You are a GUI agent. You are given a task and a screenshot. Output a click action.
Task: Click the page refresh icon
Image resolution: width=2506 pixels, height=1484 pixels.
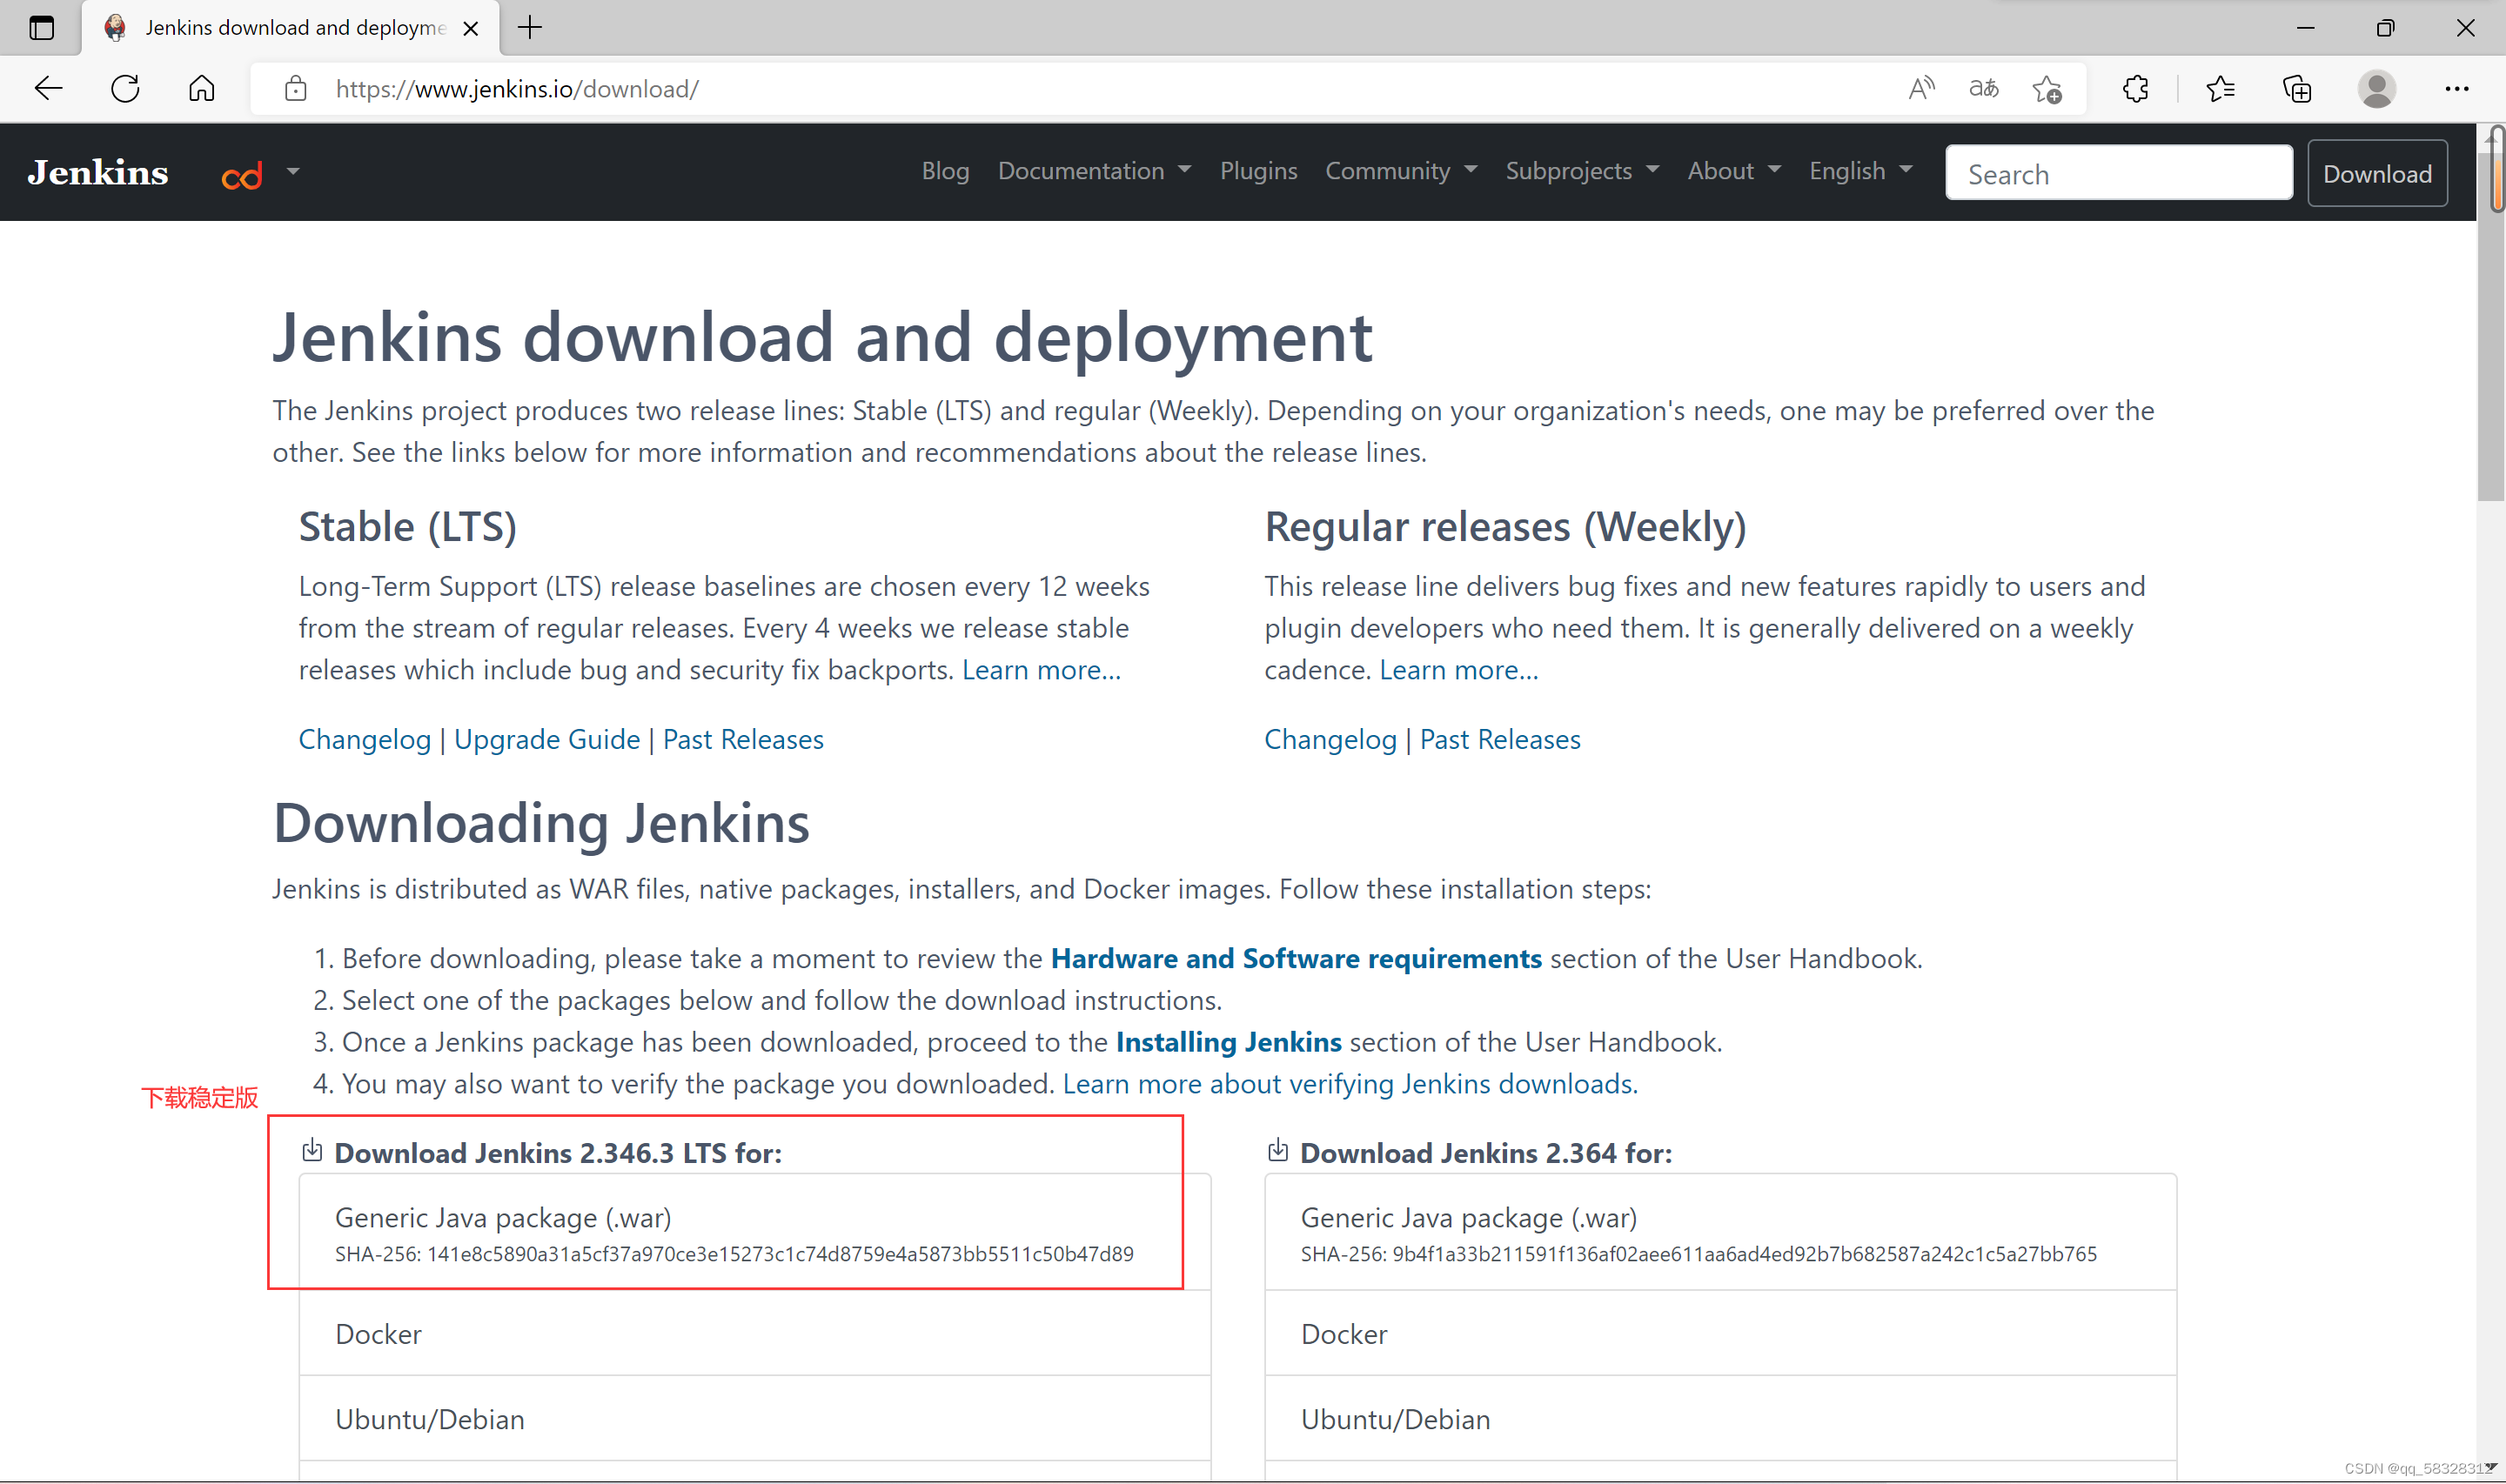(125, 89)
